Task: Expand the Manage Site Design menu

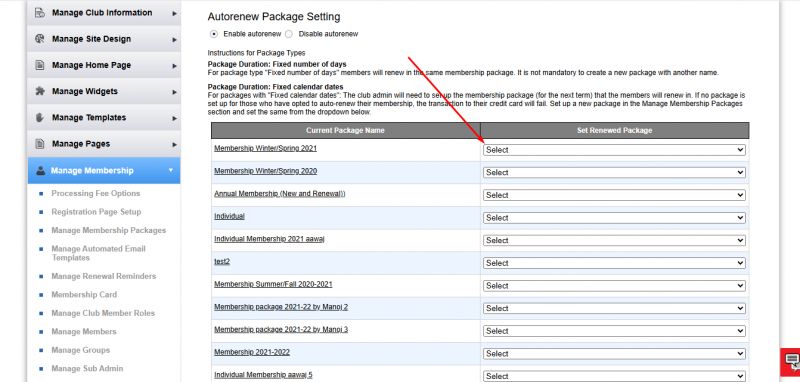Action: (x=174, y=39)
